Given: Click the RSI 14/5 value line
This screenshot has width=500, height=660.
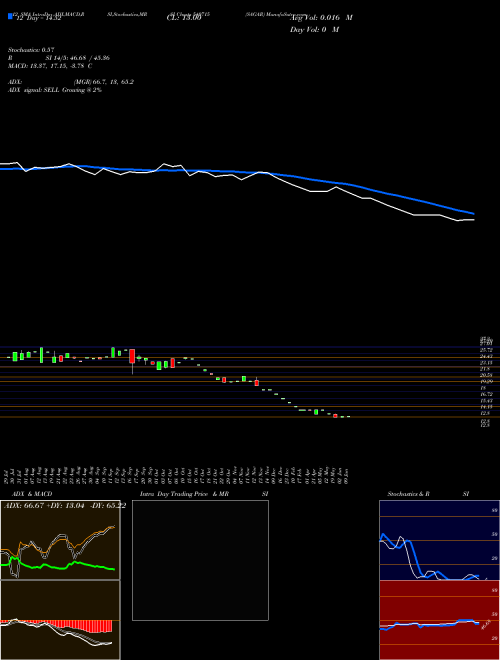Looking at the screenshot, I should [59, 58].
